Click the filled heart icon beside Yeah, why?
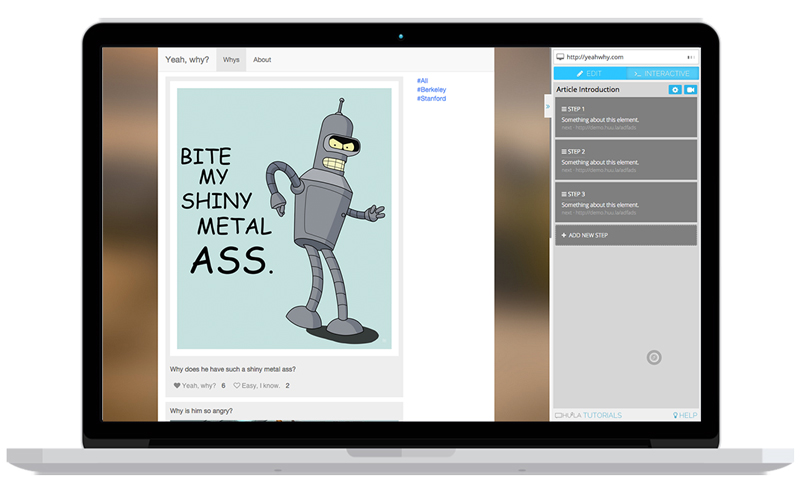This screenshot has height=484, width=800. tap(177, 386)
